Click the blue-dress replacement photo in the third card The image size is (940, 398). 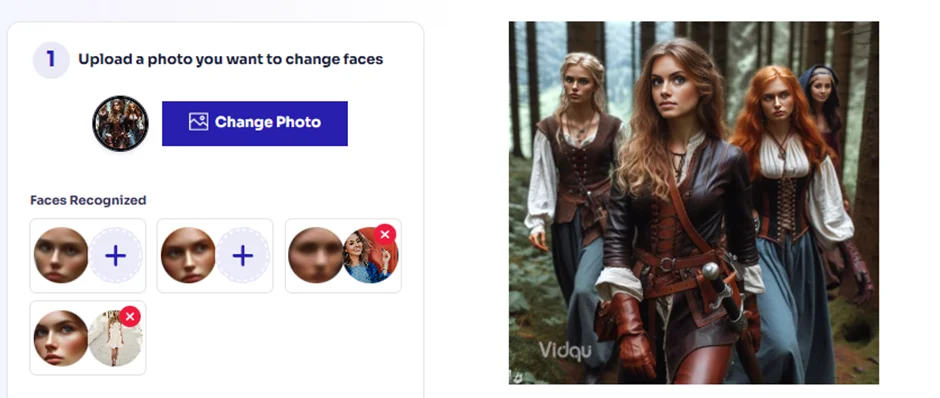click(x=369, y=257)
